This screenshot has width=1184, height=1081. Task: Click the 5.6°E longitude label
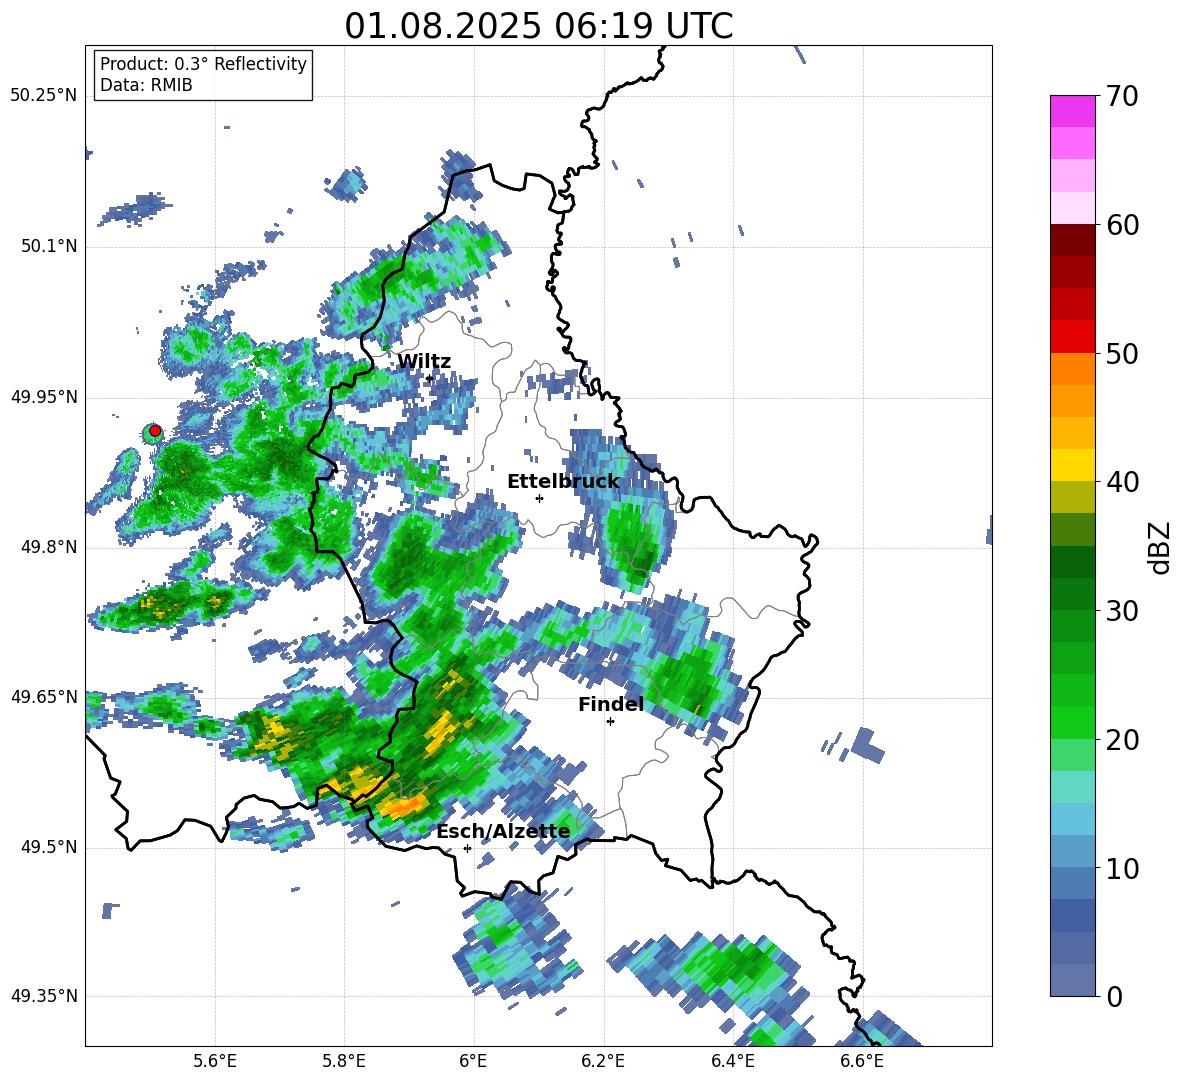(215, 1061)
